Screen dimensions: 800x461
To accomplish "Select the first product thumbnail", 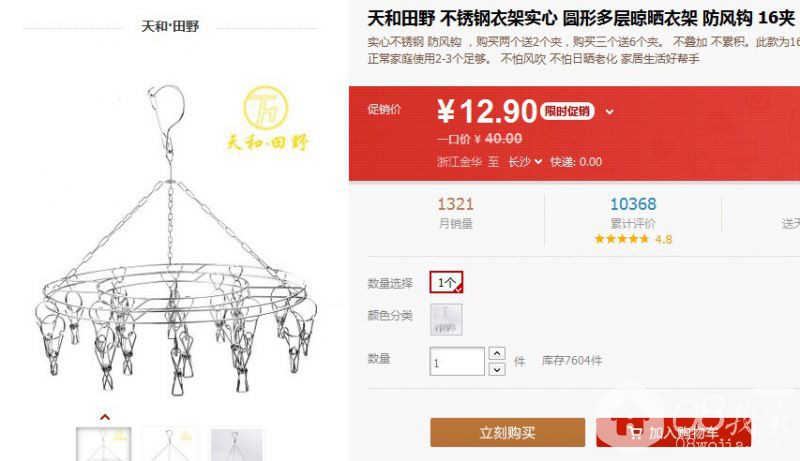I will pos(104,444).
